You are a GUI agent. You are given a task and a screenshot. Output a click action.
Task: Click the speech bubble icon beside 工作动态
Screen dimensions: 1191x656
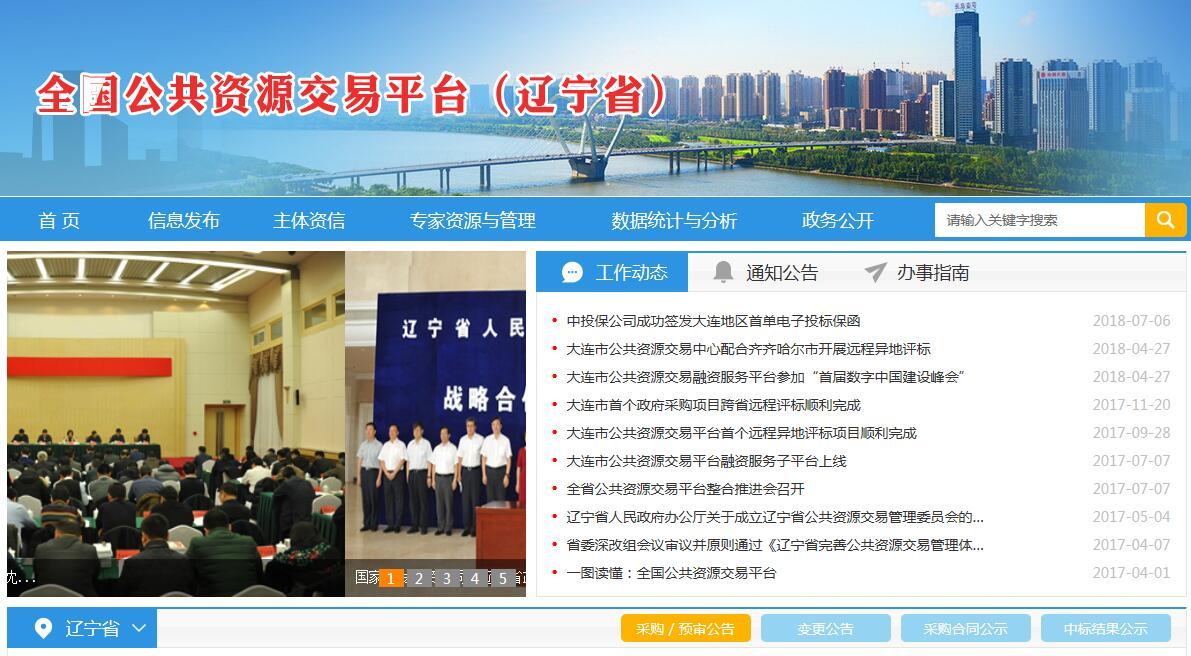[x=573, y=272]
